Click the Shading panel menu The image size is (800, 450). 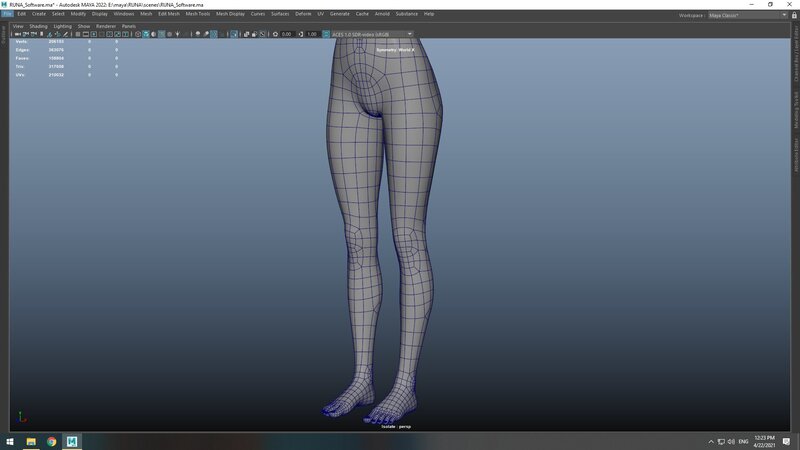click(x=38, y=26)
